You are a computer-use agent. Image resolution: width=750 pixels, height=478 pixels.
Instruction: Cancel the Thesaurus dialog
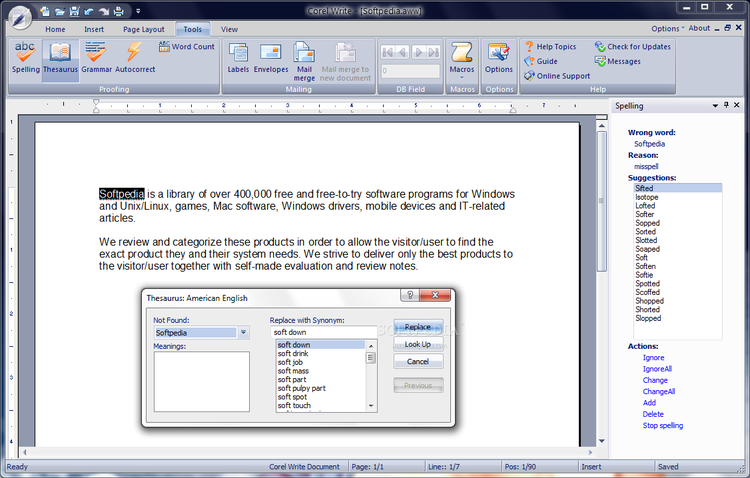click(x=418, y=361)
